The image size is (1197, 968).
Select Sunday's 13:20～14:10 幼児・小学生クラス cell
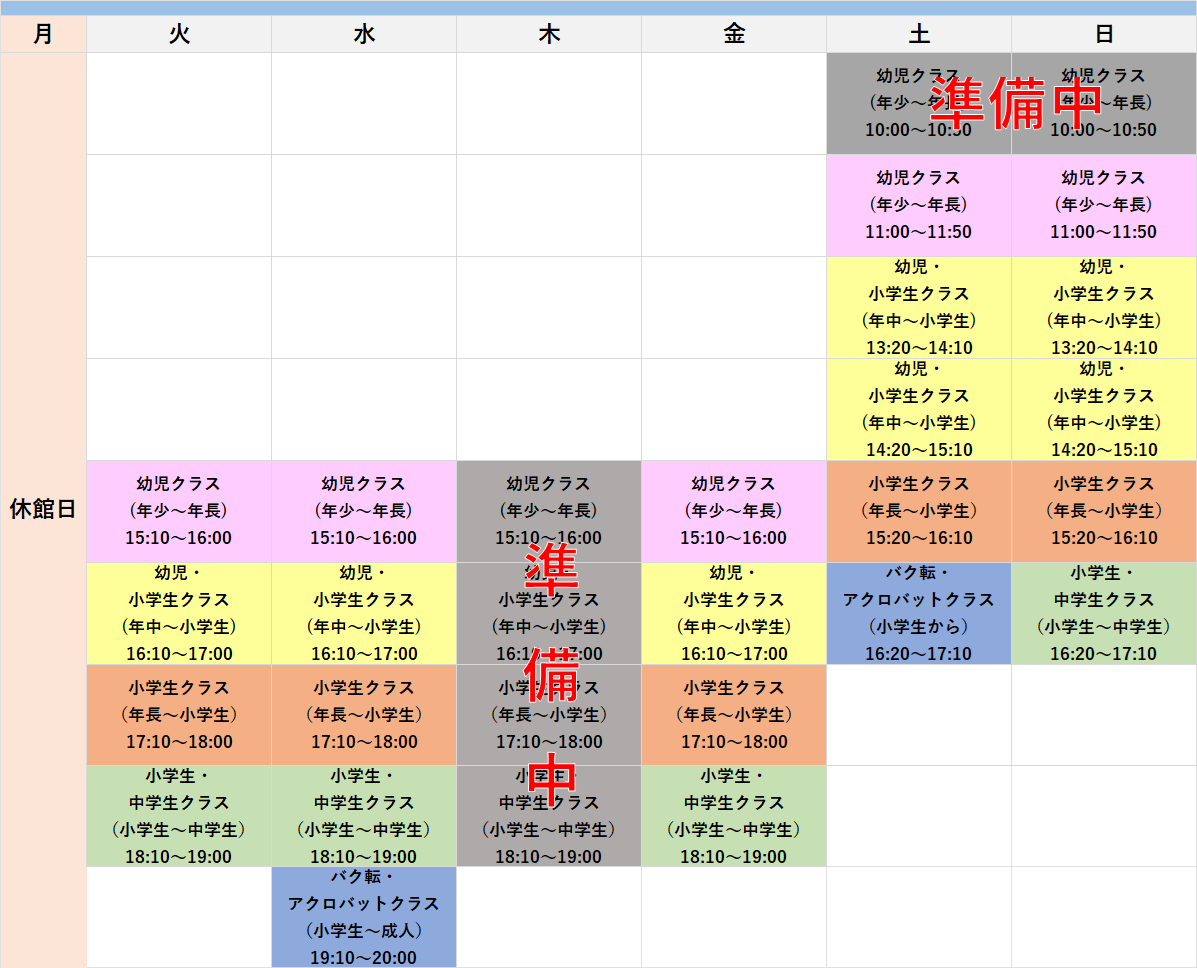coord(1104,307)
